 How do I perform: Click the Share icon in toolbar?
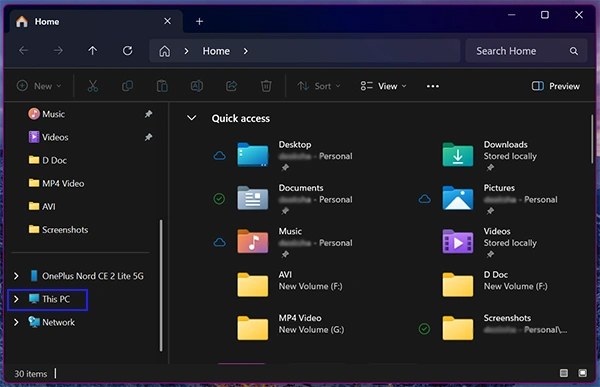pos(232,86)
